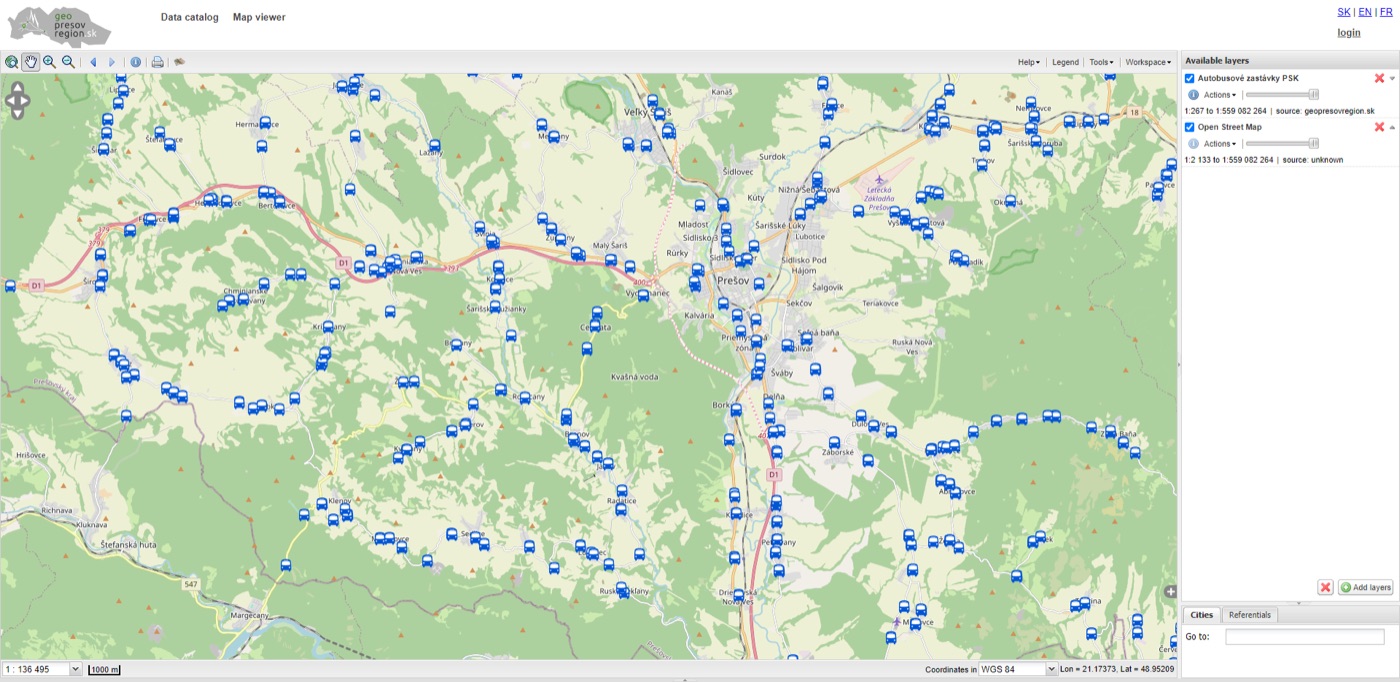Open the Help dropdown menu

point(1029,62)
